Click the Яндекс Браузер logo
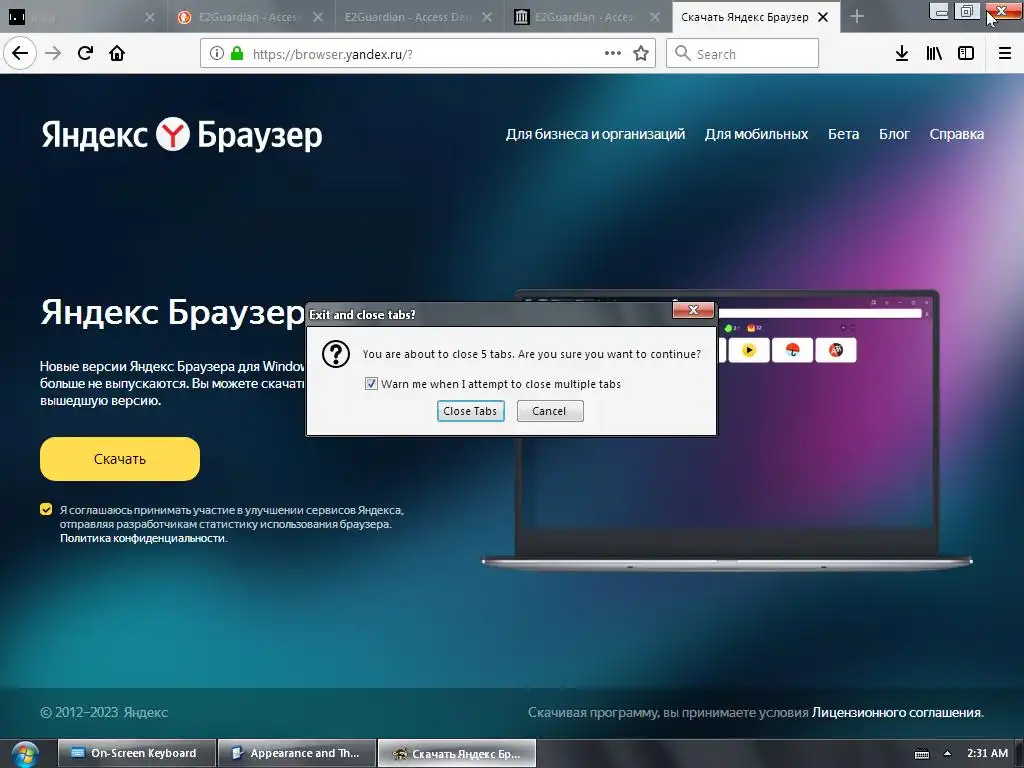Screen dimensions: 1024x768 [x=182, y=135]
